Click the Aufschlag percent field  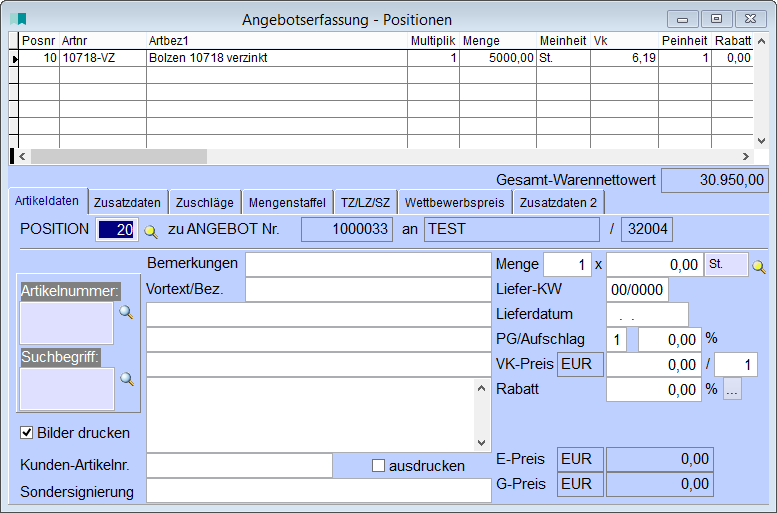[670, 340]
